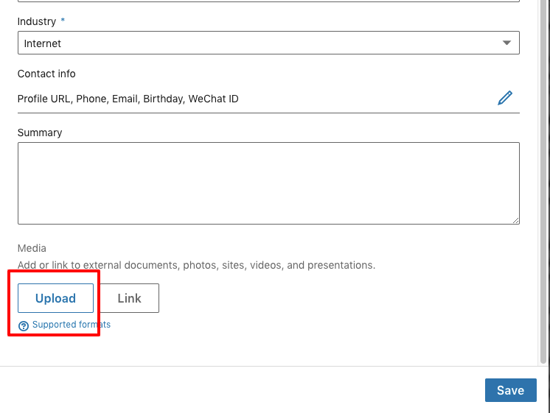Save the profile changes
Screen dimensions: 550x413
coord(511,390)
